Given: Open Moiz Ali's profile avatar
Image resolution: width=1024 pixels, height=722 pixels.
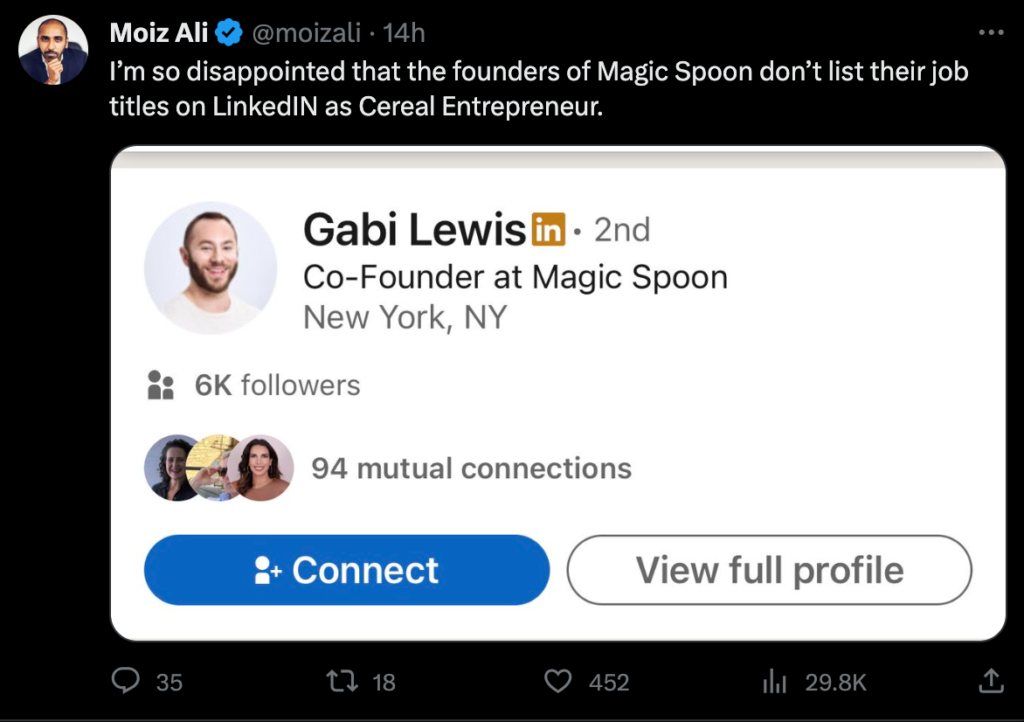Looking at the screenshot, I should (x=54, y=50).
